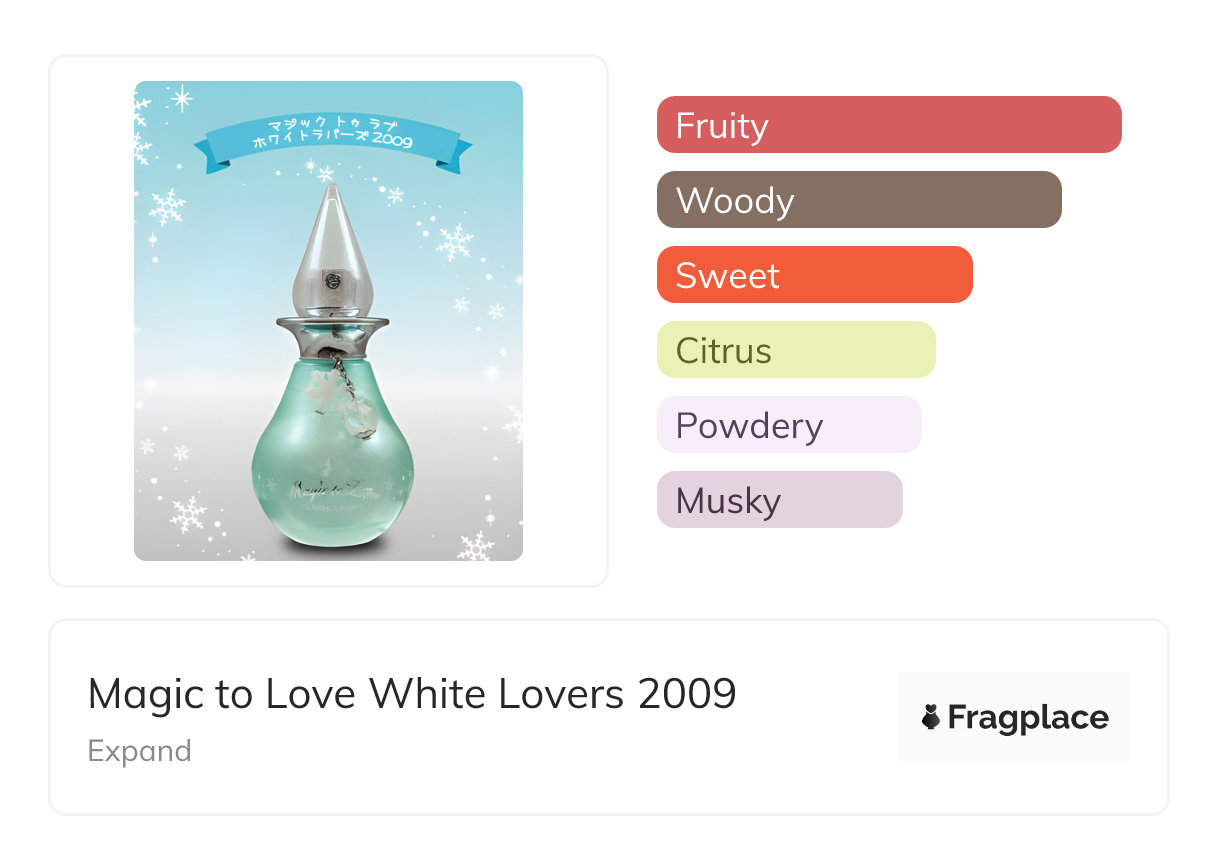The width and height of the screenshot is (1218, 864).
Task: Click the sparkle star at the image's top-left
Action: (x=182, y=98)
